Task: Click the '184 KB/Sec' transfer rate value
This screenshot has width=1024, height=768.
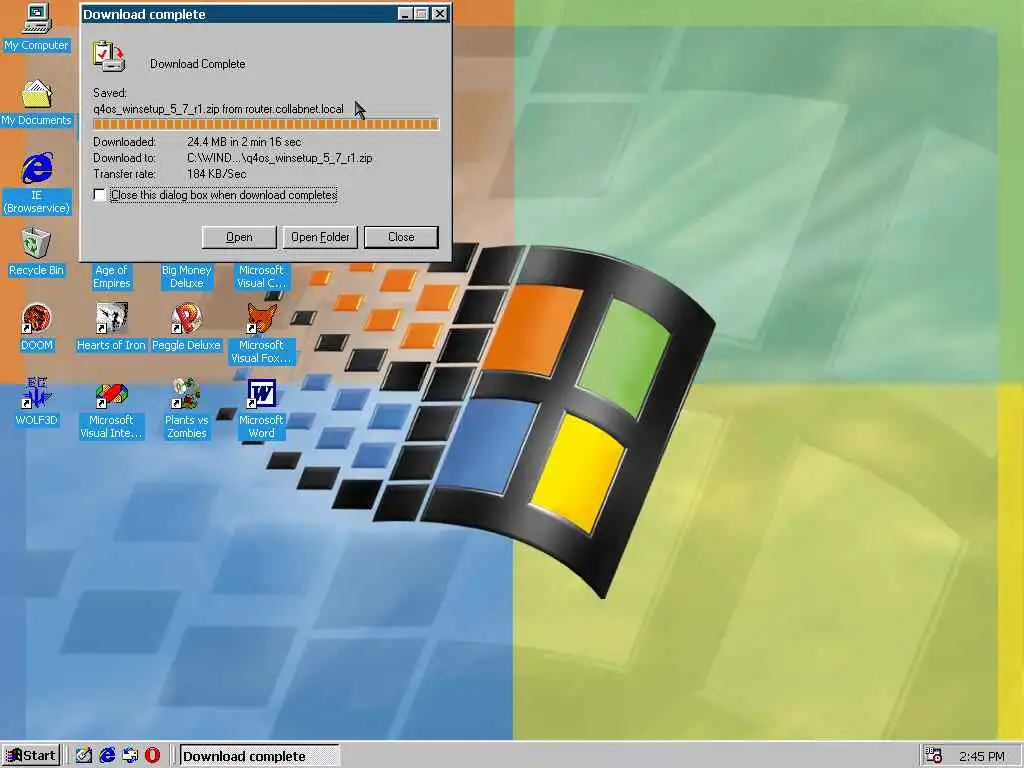Action: pyautogui.click(x=217, y=174)
